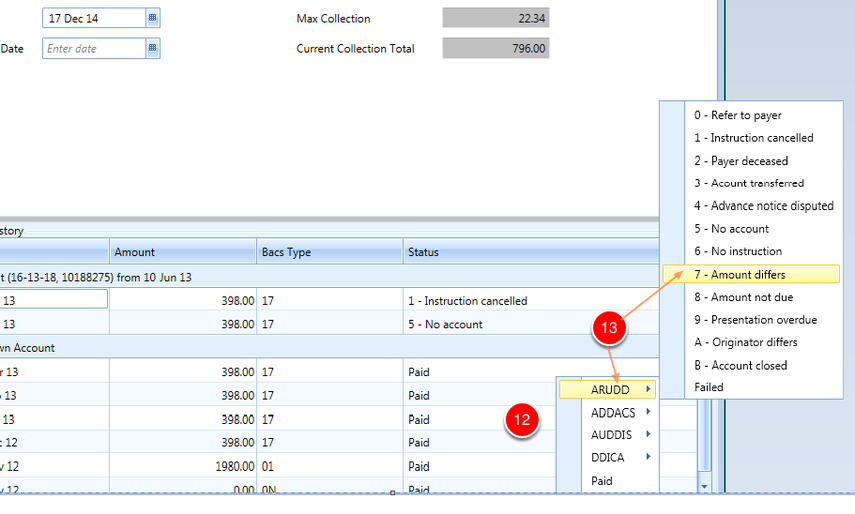This screenshot has width=855, height=514.
Task: Expand ADDACS submenu arrow
Action: coord(648,412)
